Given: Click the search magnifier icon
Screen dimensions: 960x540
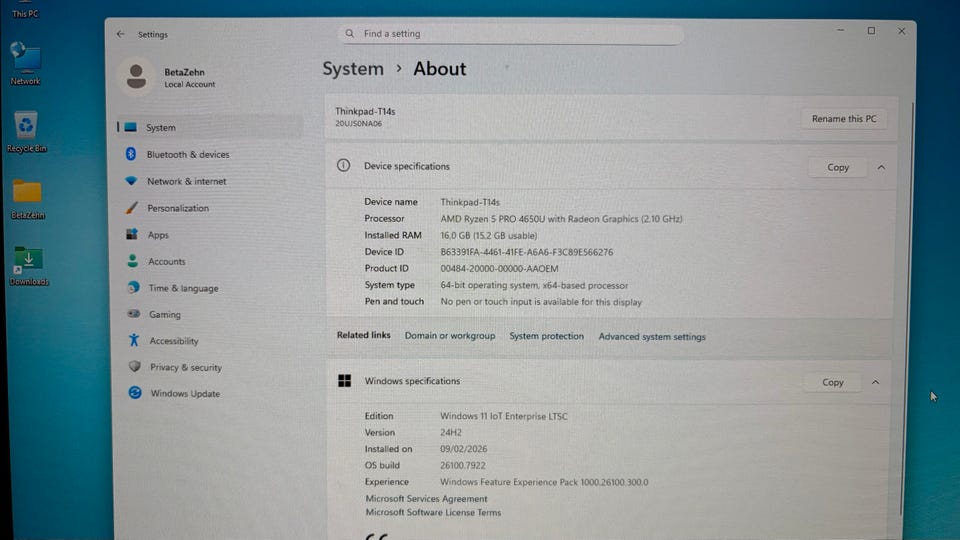Looking at the screenshot, I should pyautogui.click(x=350, y=34).
